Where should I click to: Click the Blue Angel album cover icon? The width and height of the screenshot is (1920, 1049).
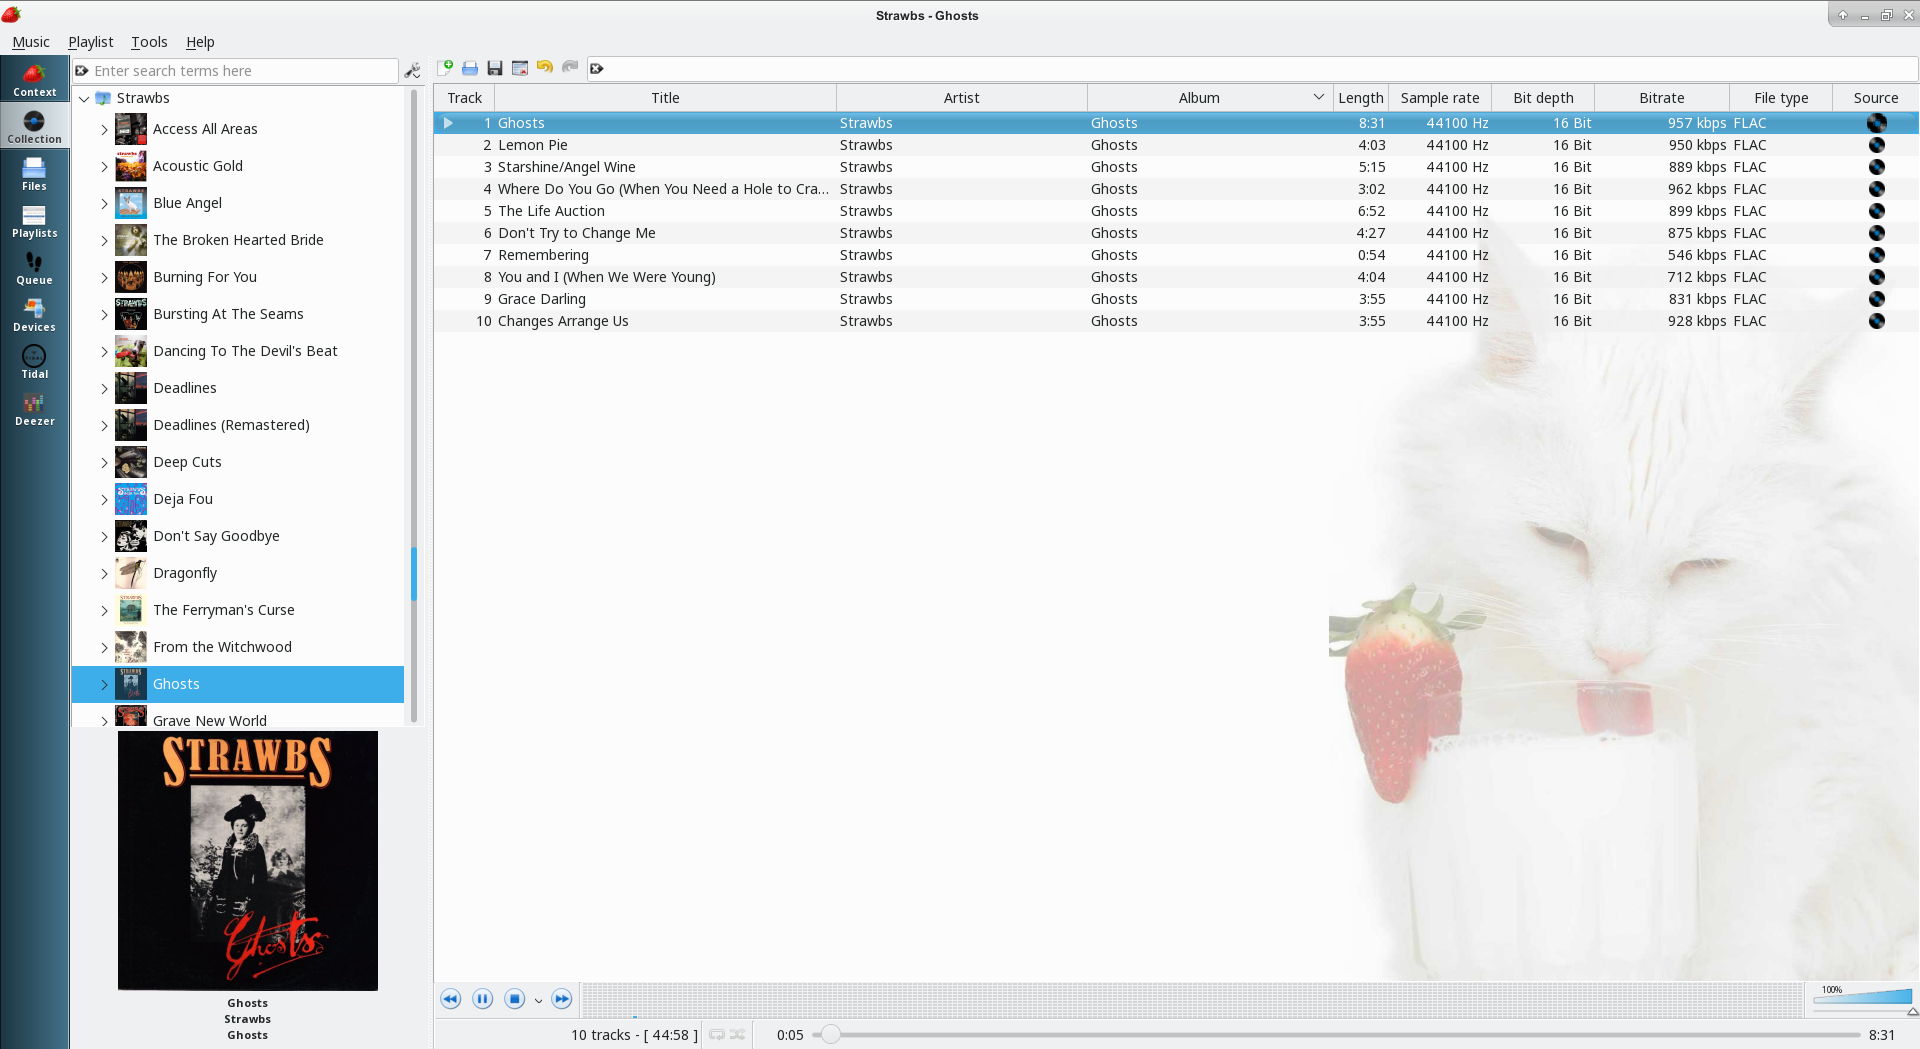click(x=131, y=203)
